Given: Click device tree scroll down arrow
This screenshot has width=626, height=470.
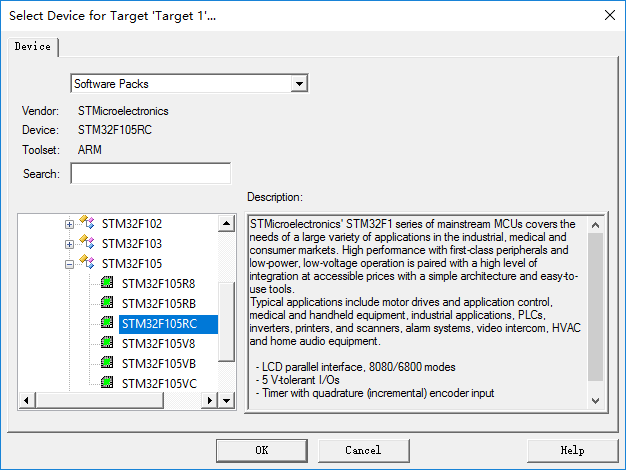Looking at the screenshot, I should [x=226, y=400].
